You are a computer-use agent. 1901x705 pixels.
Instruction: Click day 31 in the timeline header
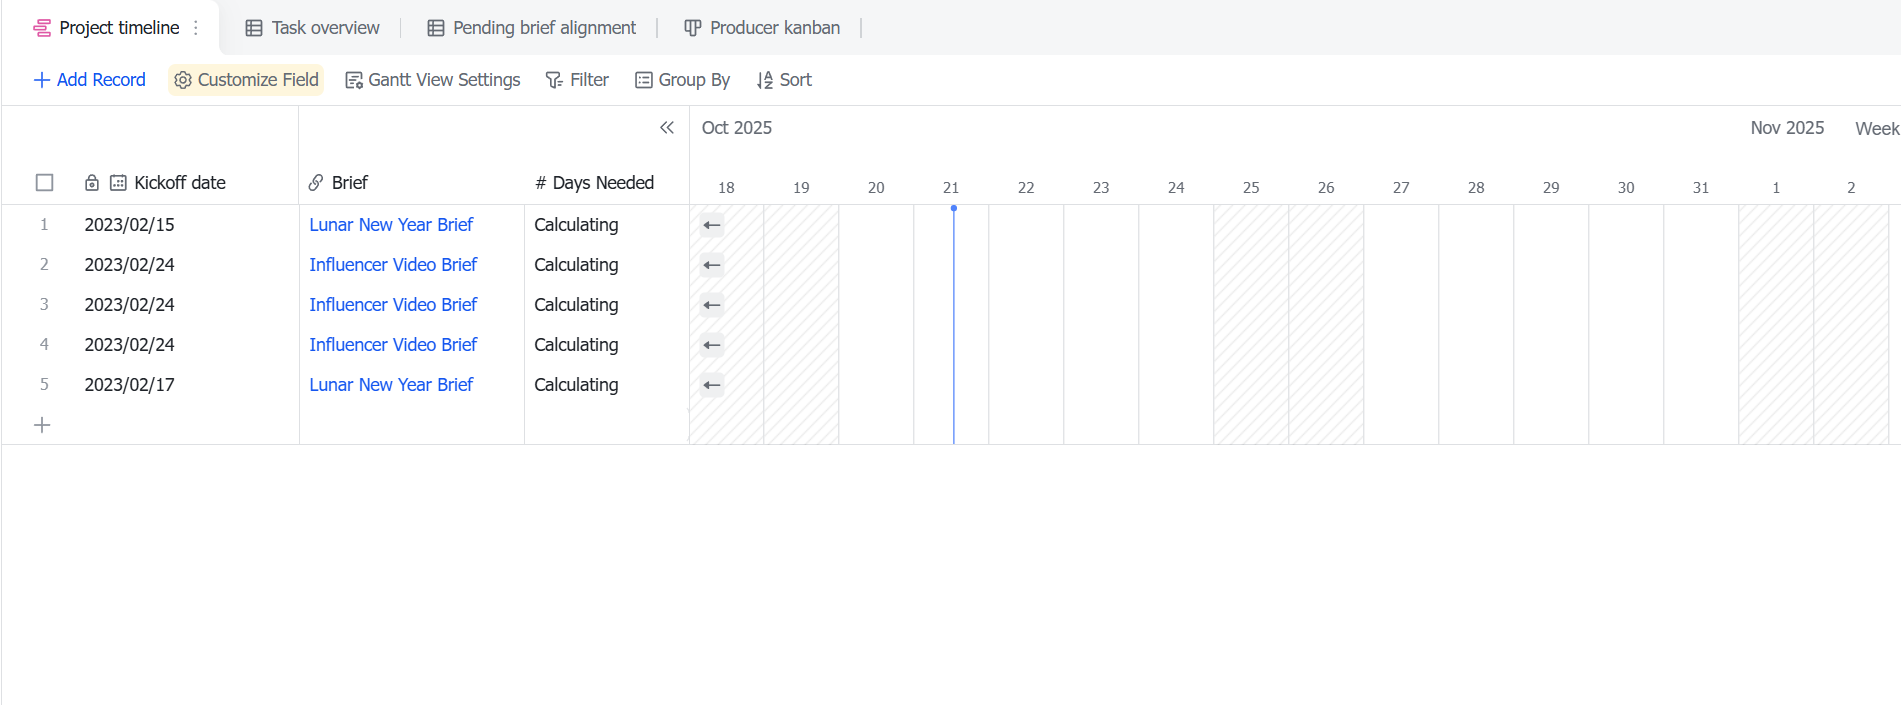[1701, 187]
